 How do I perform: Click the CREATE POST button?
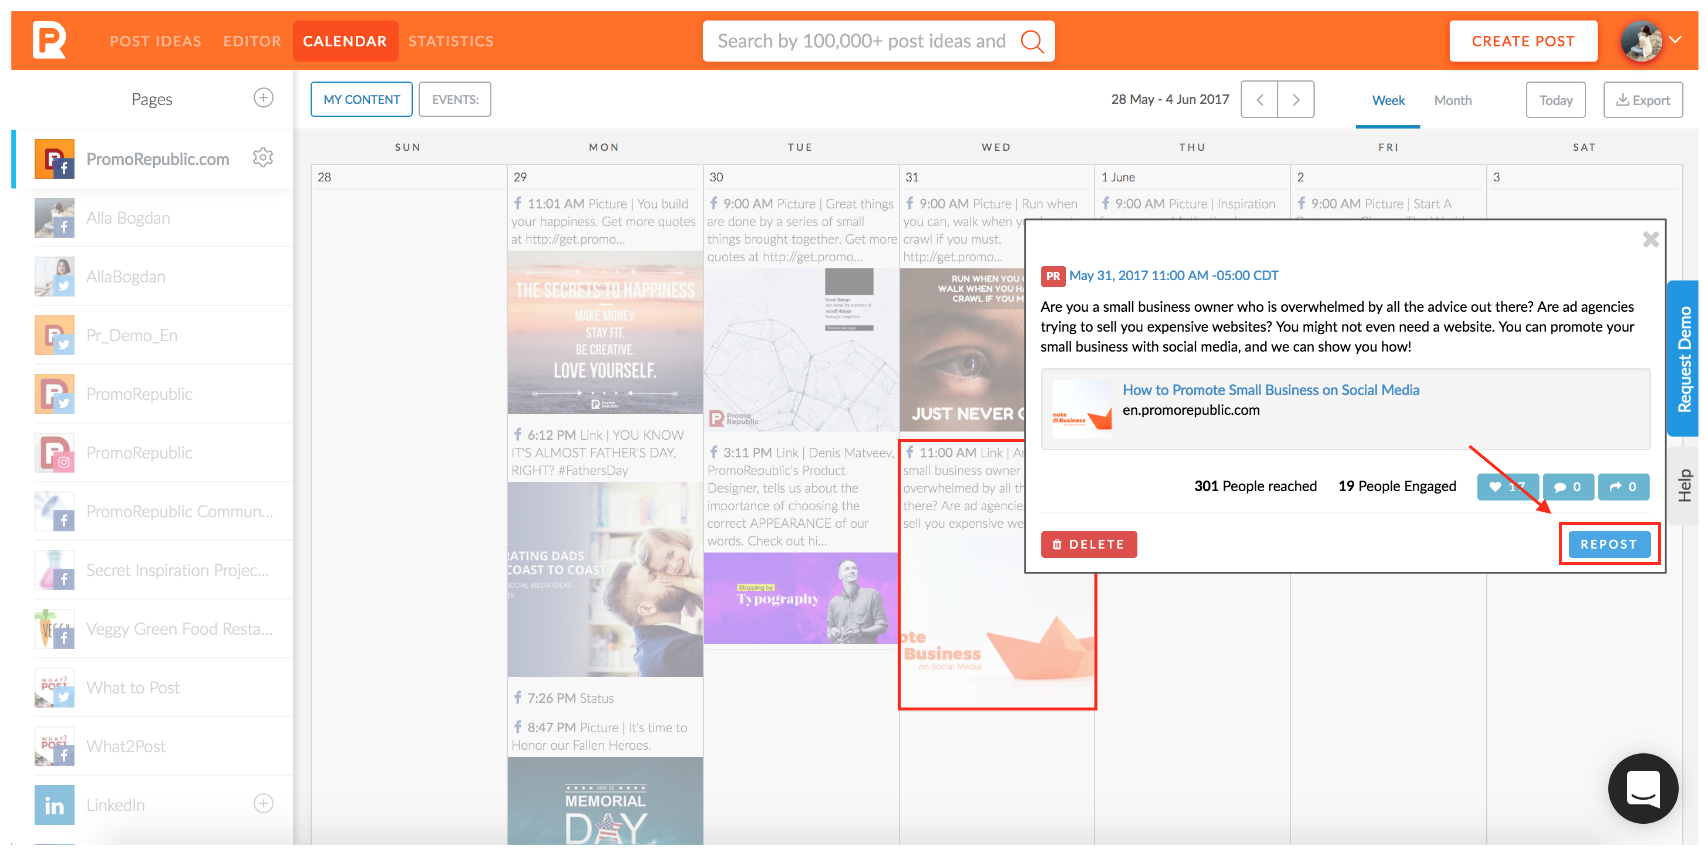click(1523, 41)
